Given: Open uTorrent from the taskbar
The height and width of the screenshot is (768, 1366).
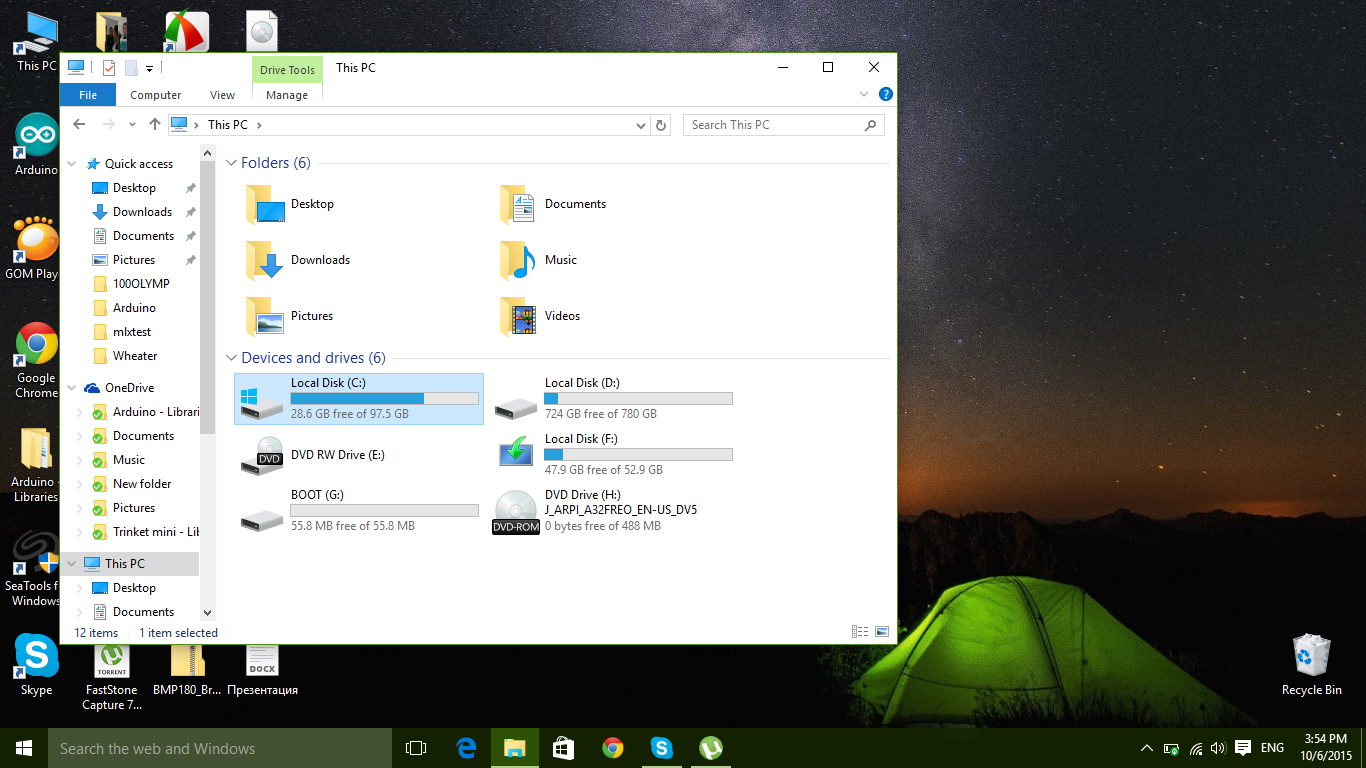Looking at the screenshot, I should (x=710, y=748).
